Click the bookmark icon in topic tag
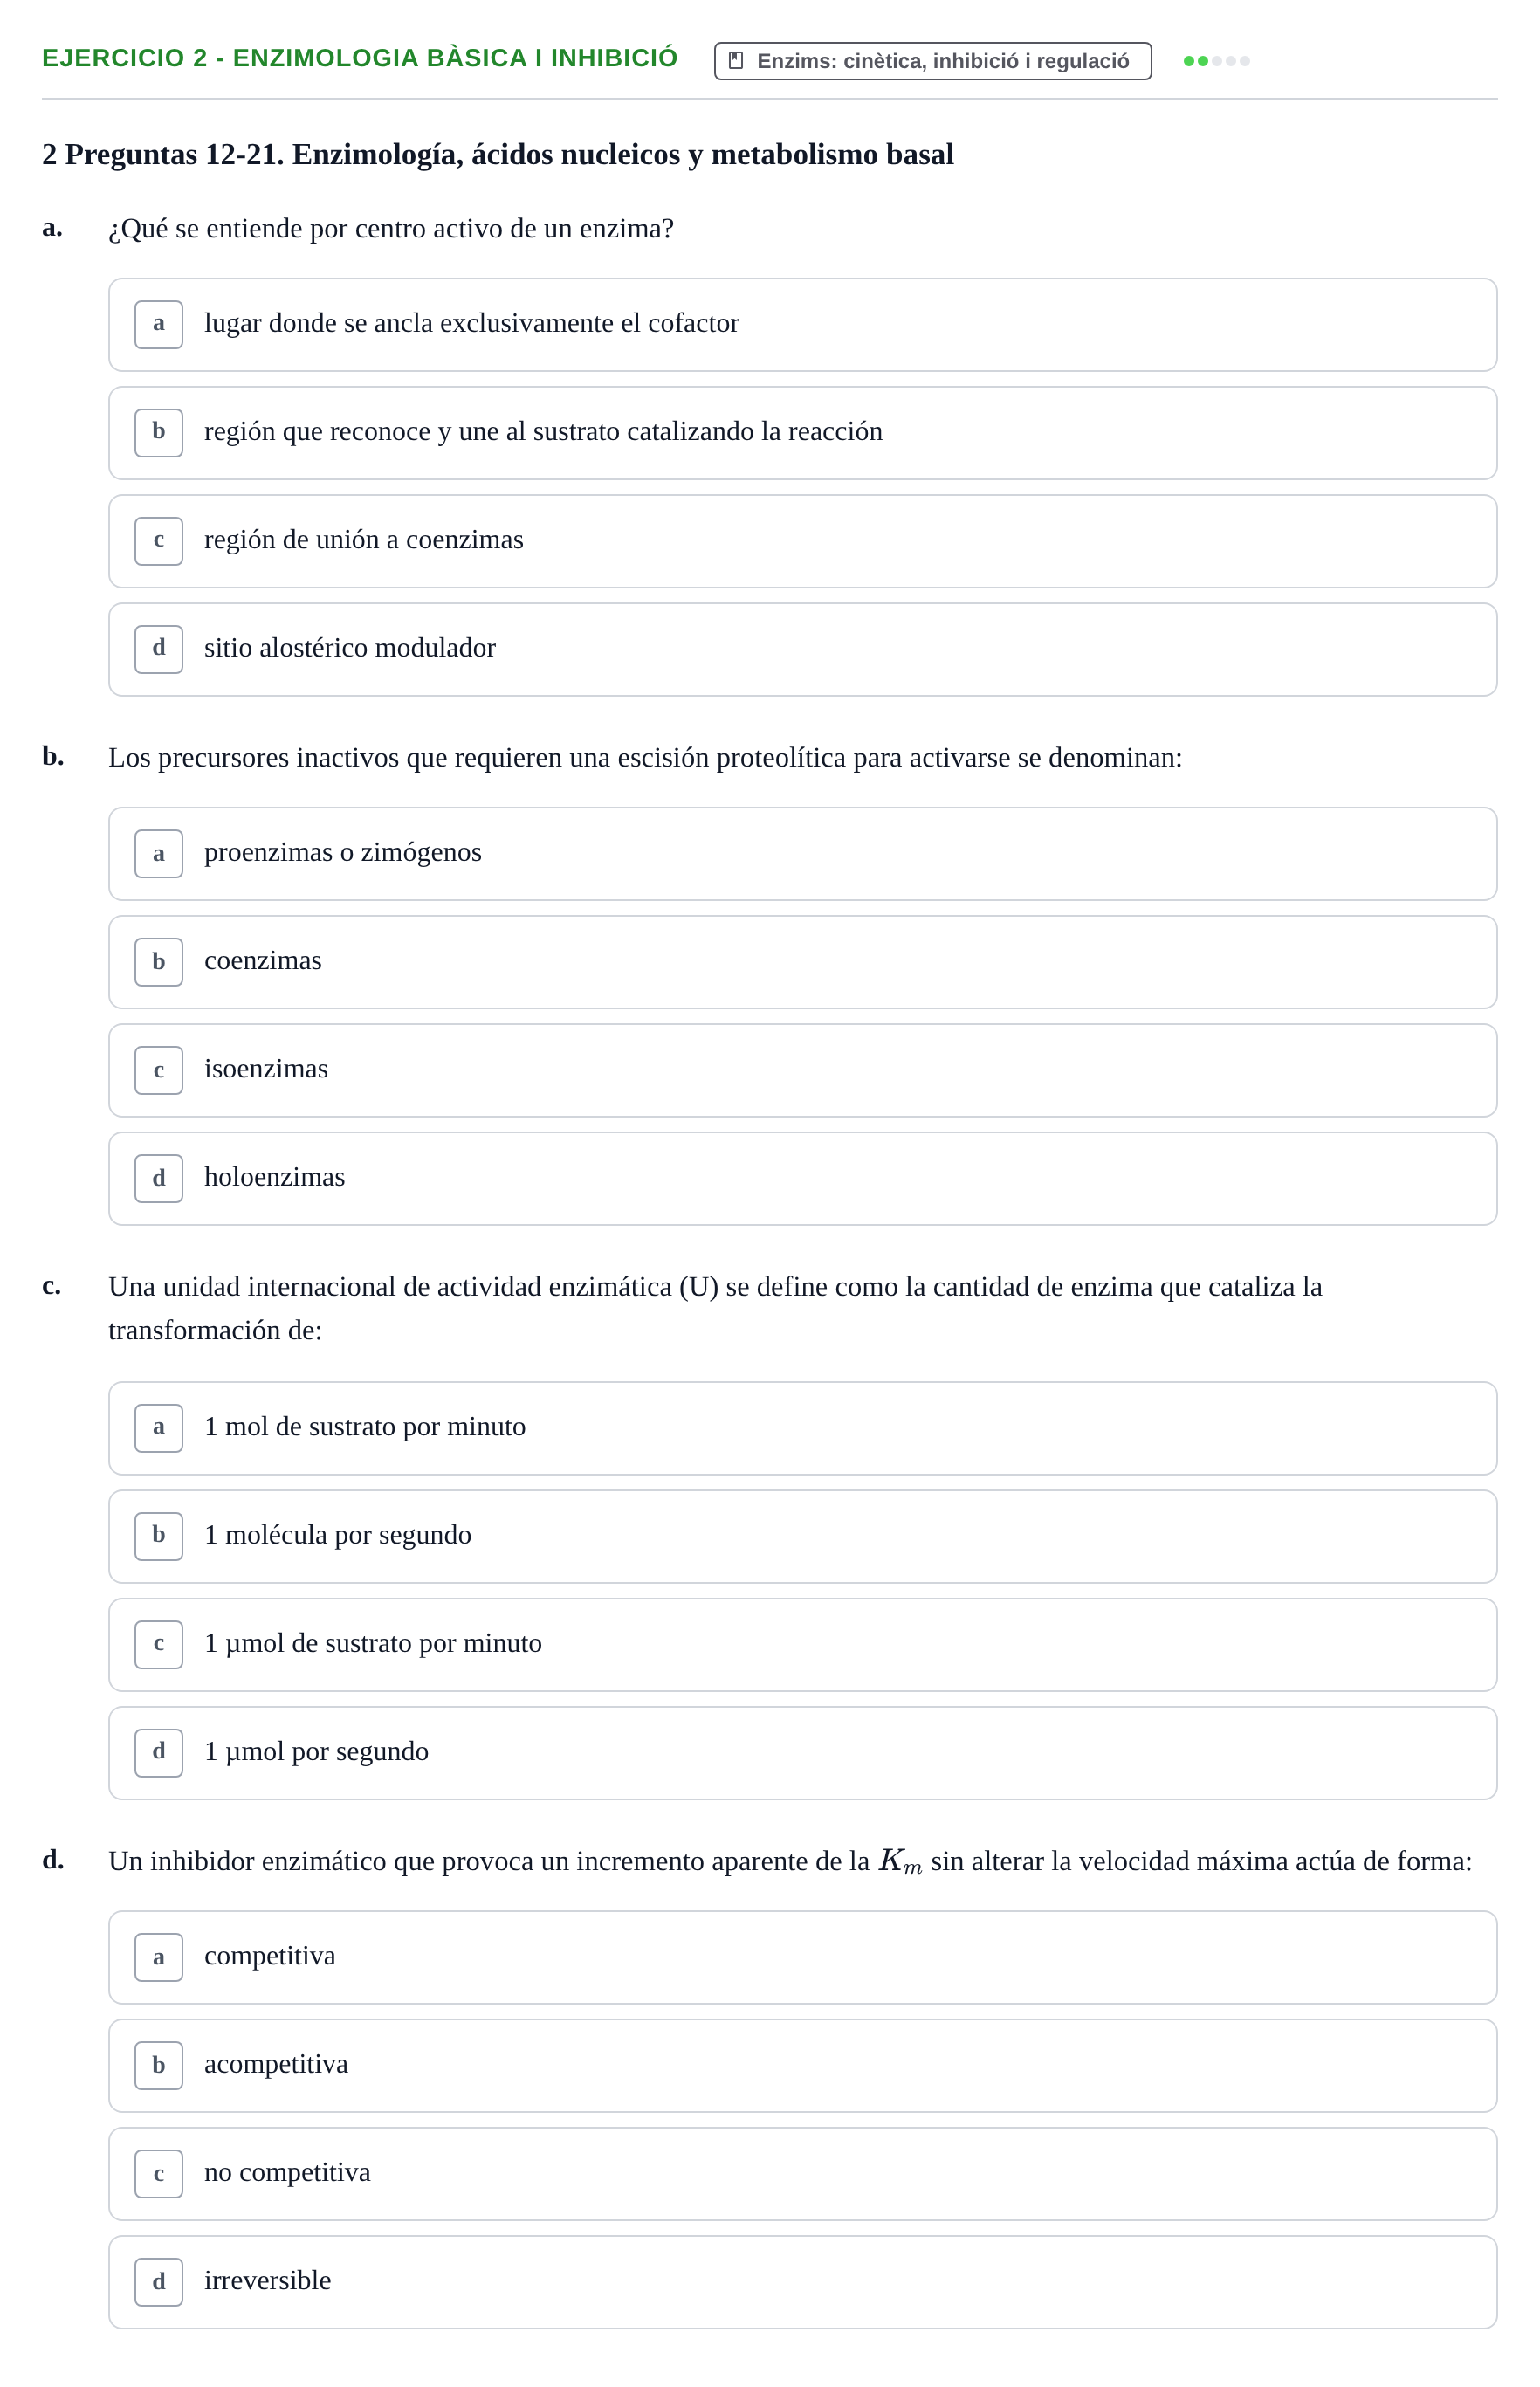 (x=736, y=61)
